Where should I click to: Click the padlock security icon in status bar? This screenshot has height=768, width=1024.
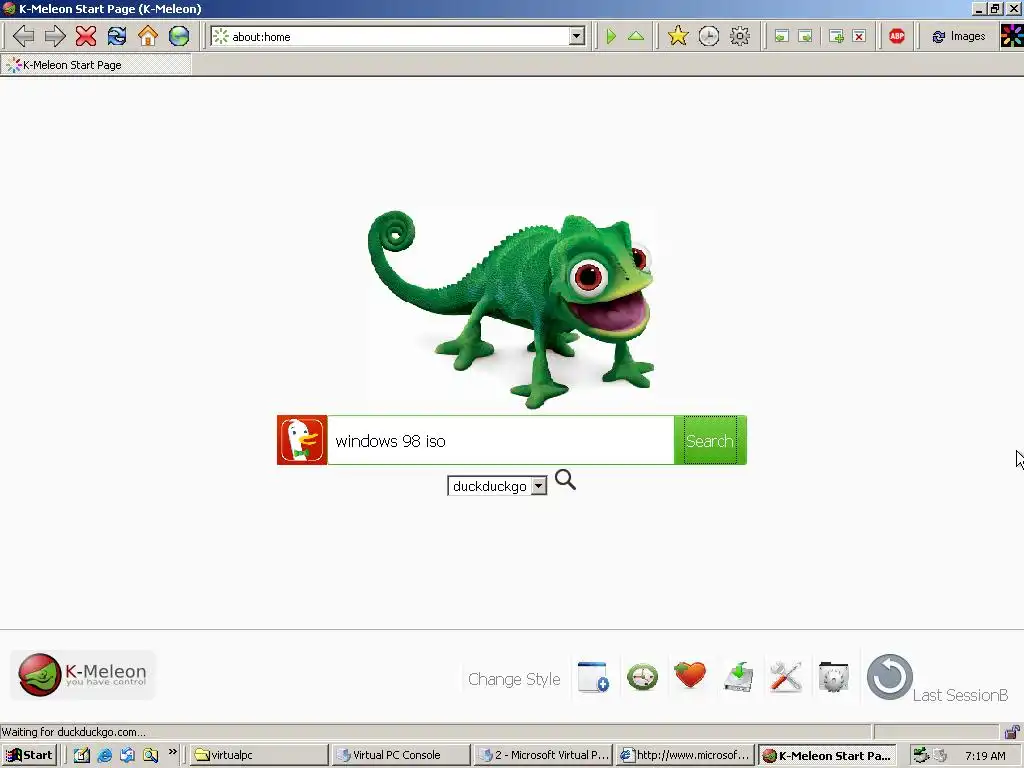tap(1012, 731)
